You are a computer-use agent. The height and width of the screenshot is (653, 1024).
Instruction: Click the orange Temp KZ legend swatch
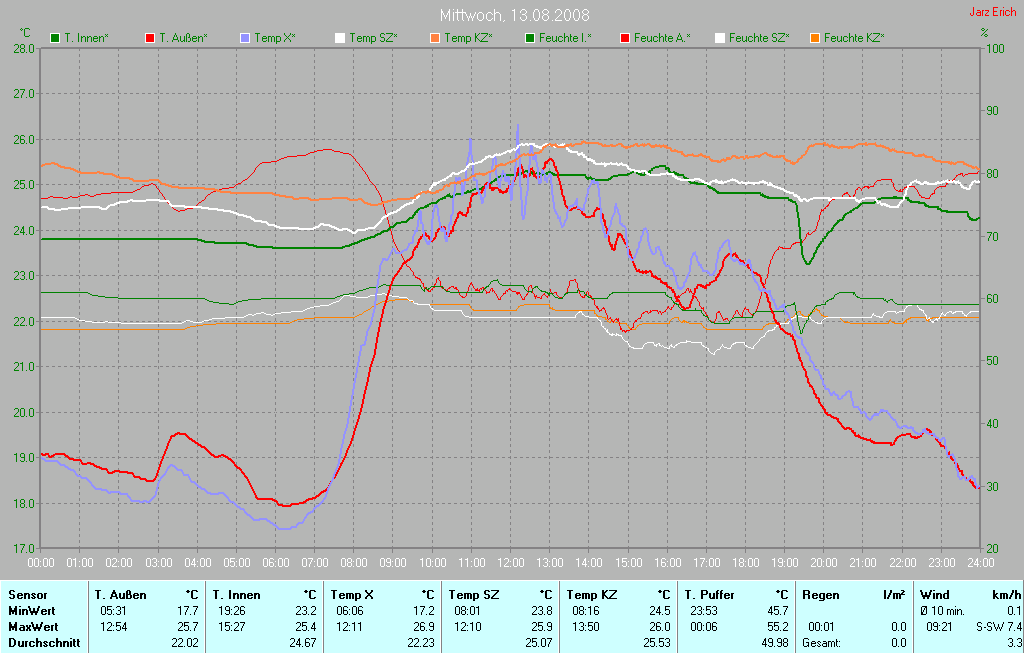click(435, 38)
